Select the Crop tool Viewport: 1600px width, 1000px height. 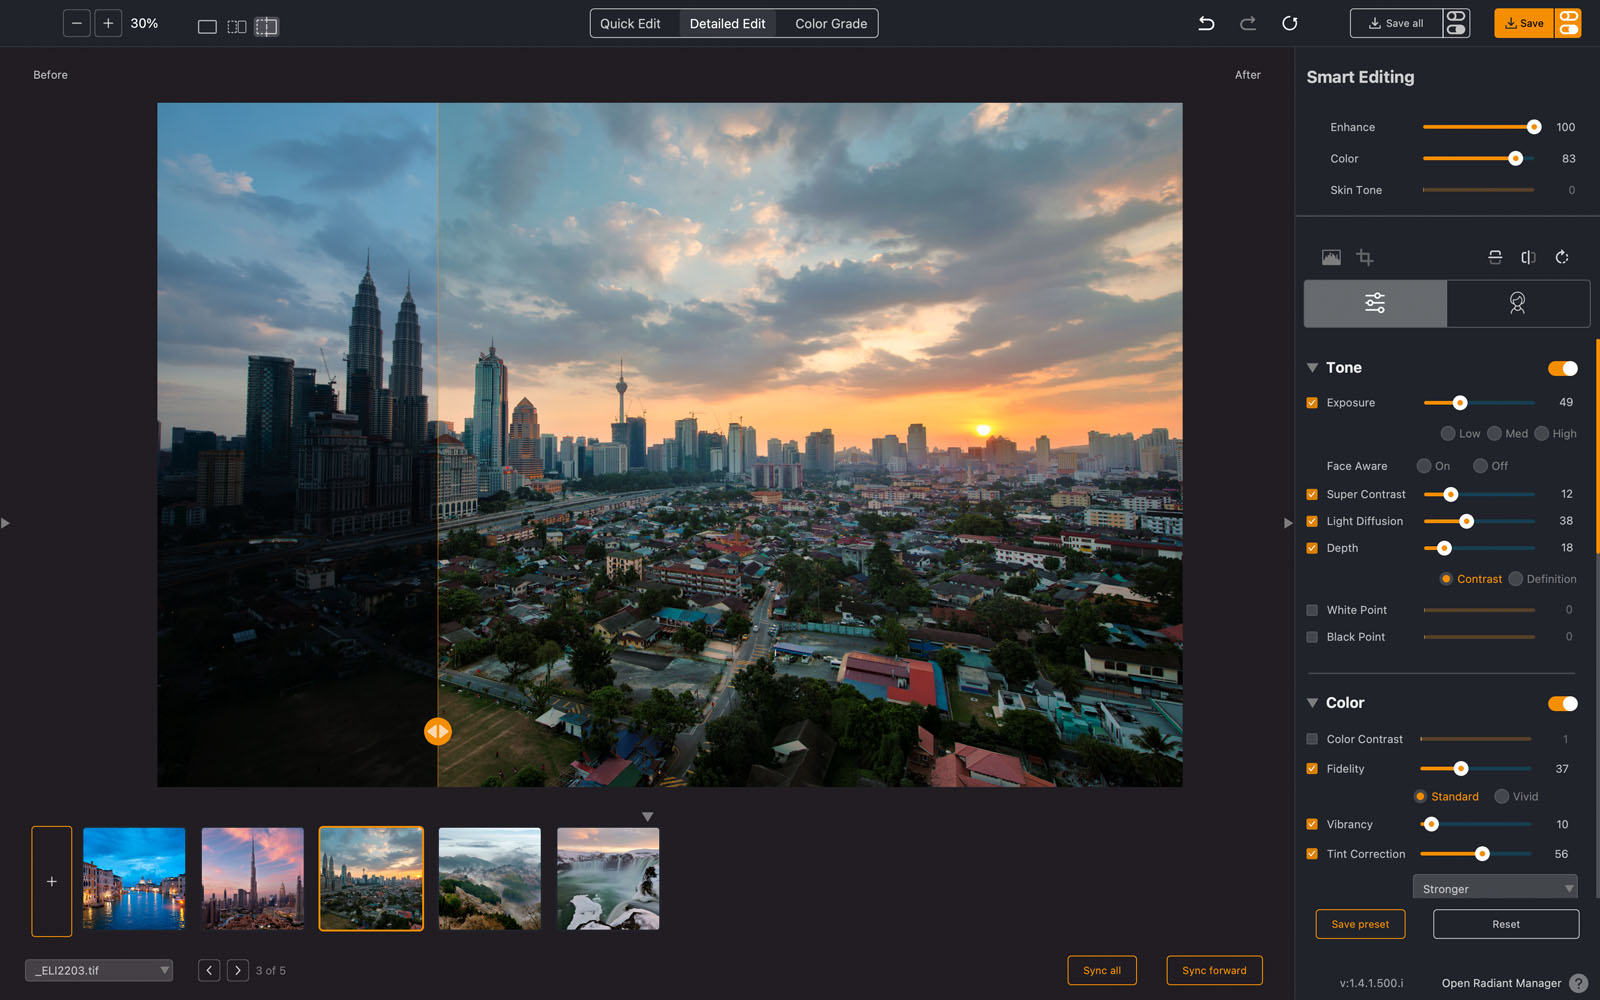point(1365,257)
